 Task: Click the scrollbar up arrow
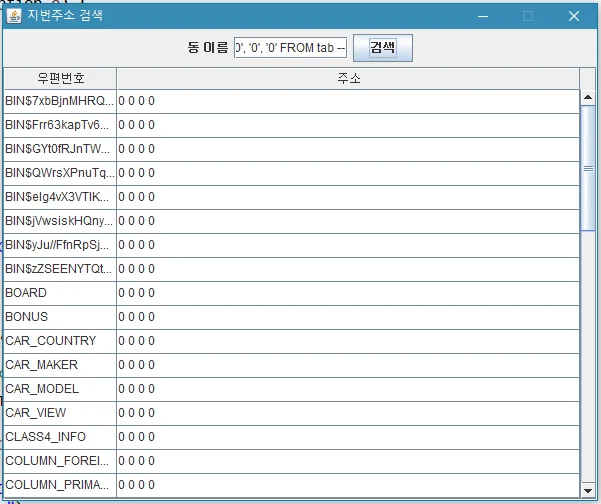[x=588, y=97]
